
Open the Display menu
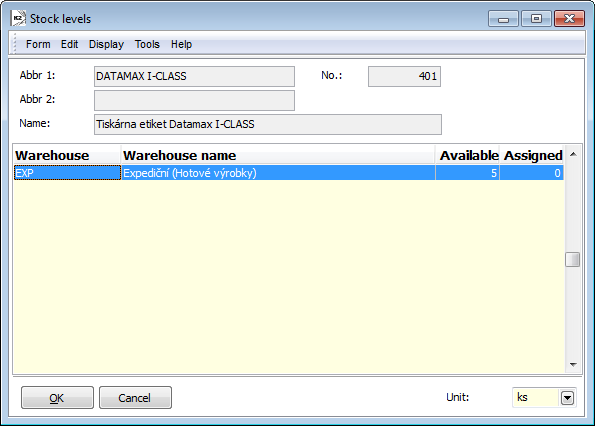click(106, 44)
